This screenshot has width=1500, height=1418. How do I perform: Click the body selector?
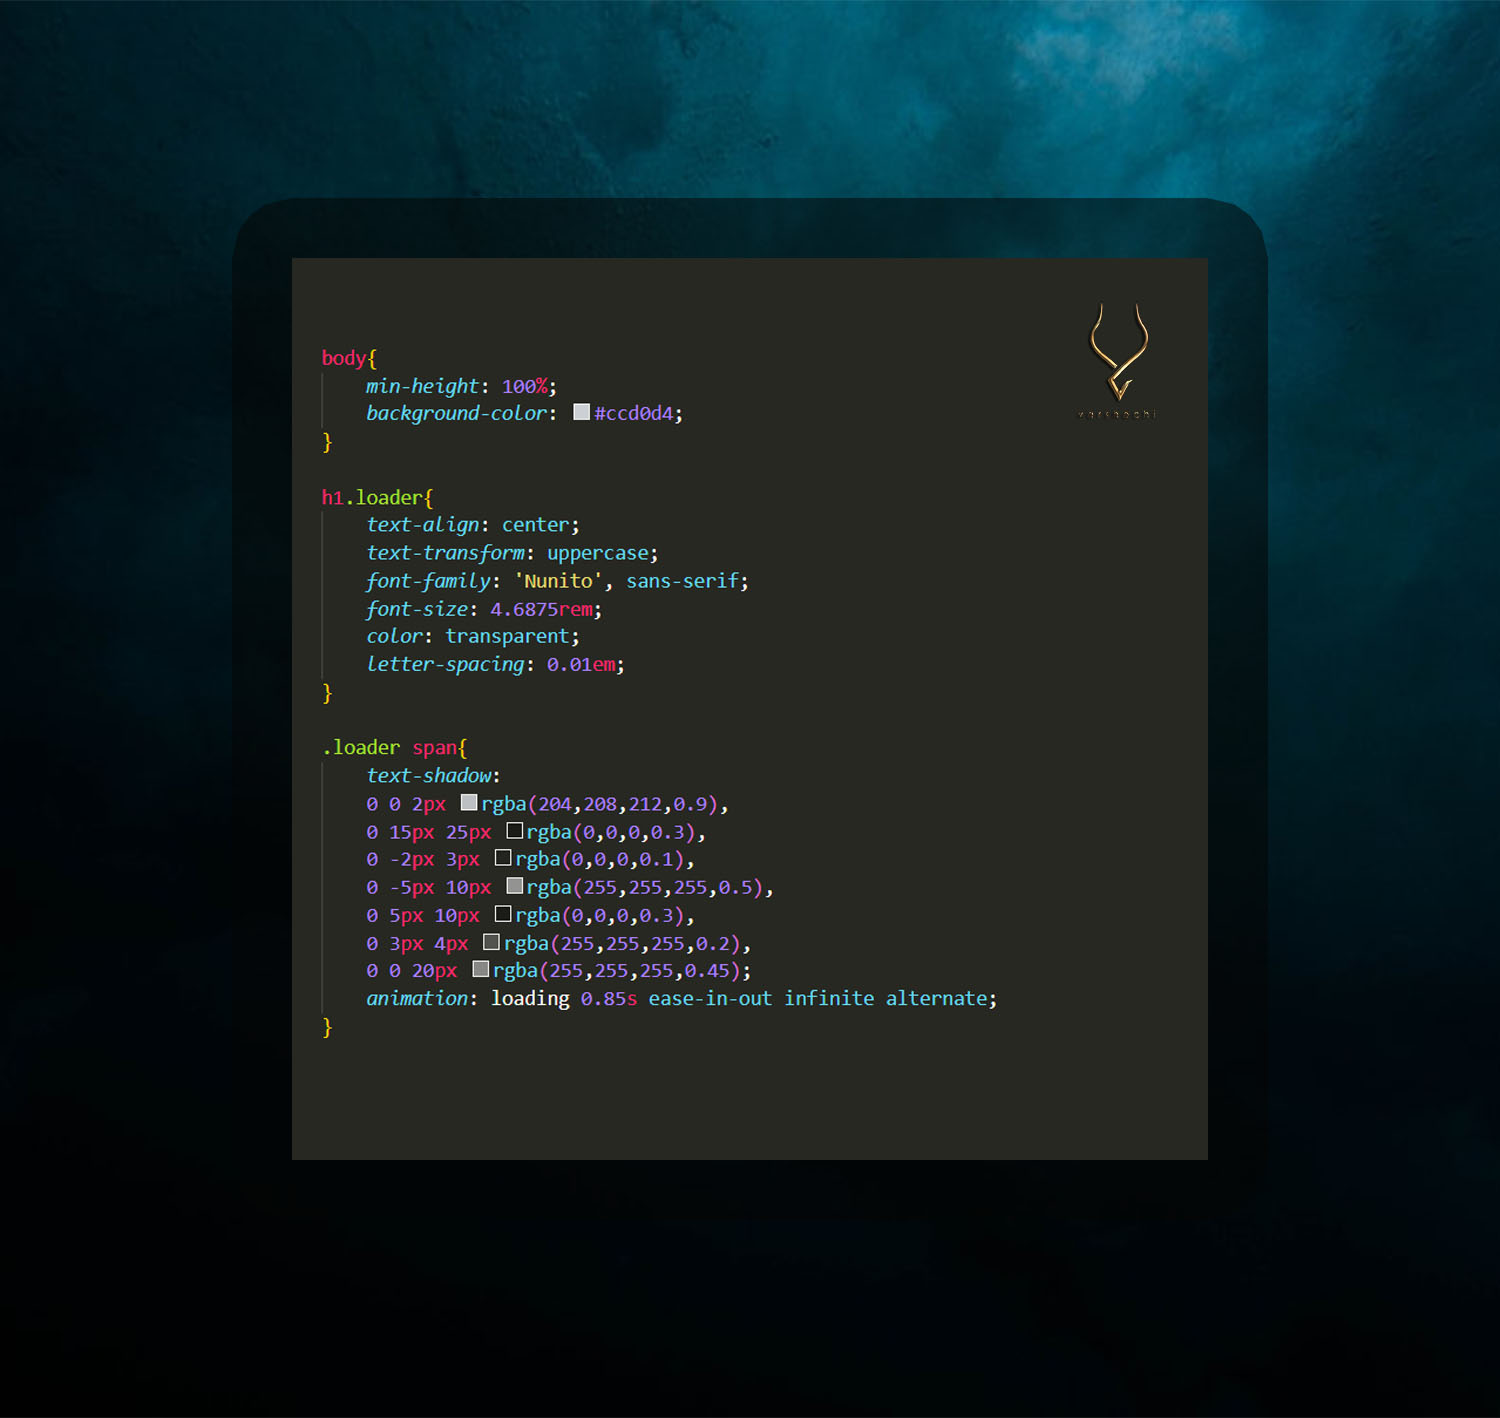(x=343, y=358)
